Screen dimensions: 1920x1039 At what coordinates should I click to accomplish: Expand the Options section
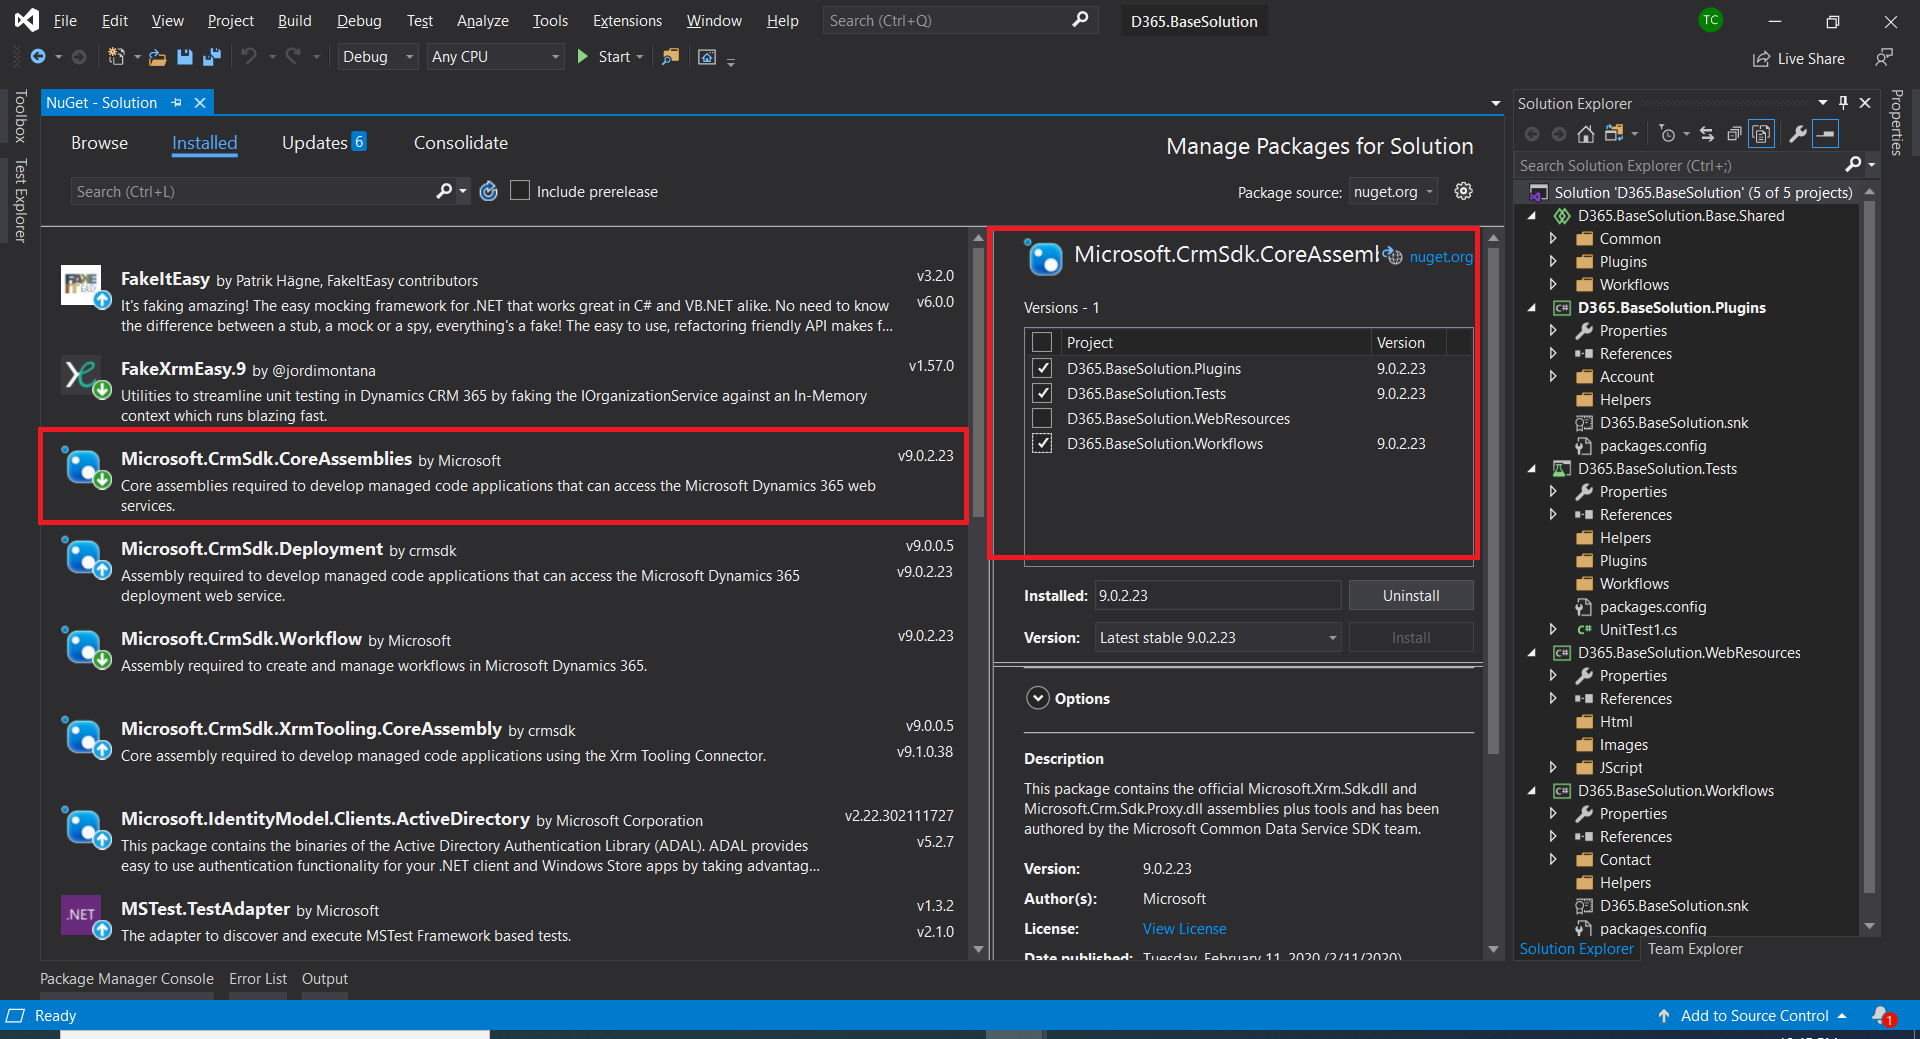[x=1038, y=698]
